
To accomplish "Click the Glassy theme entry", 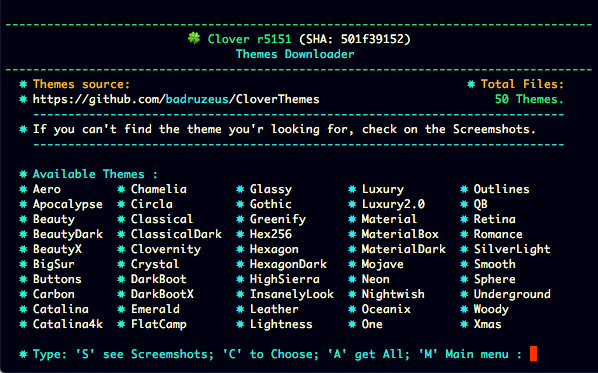I will [271, 190].
